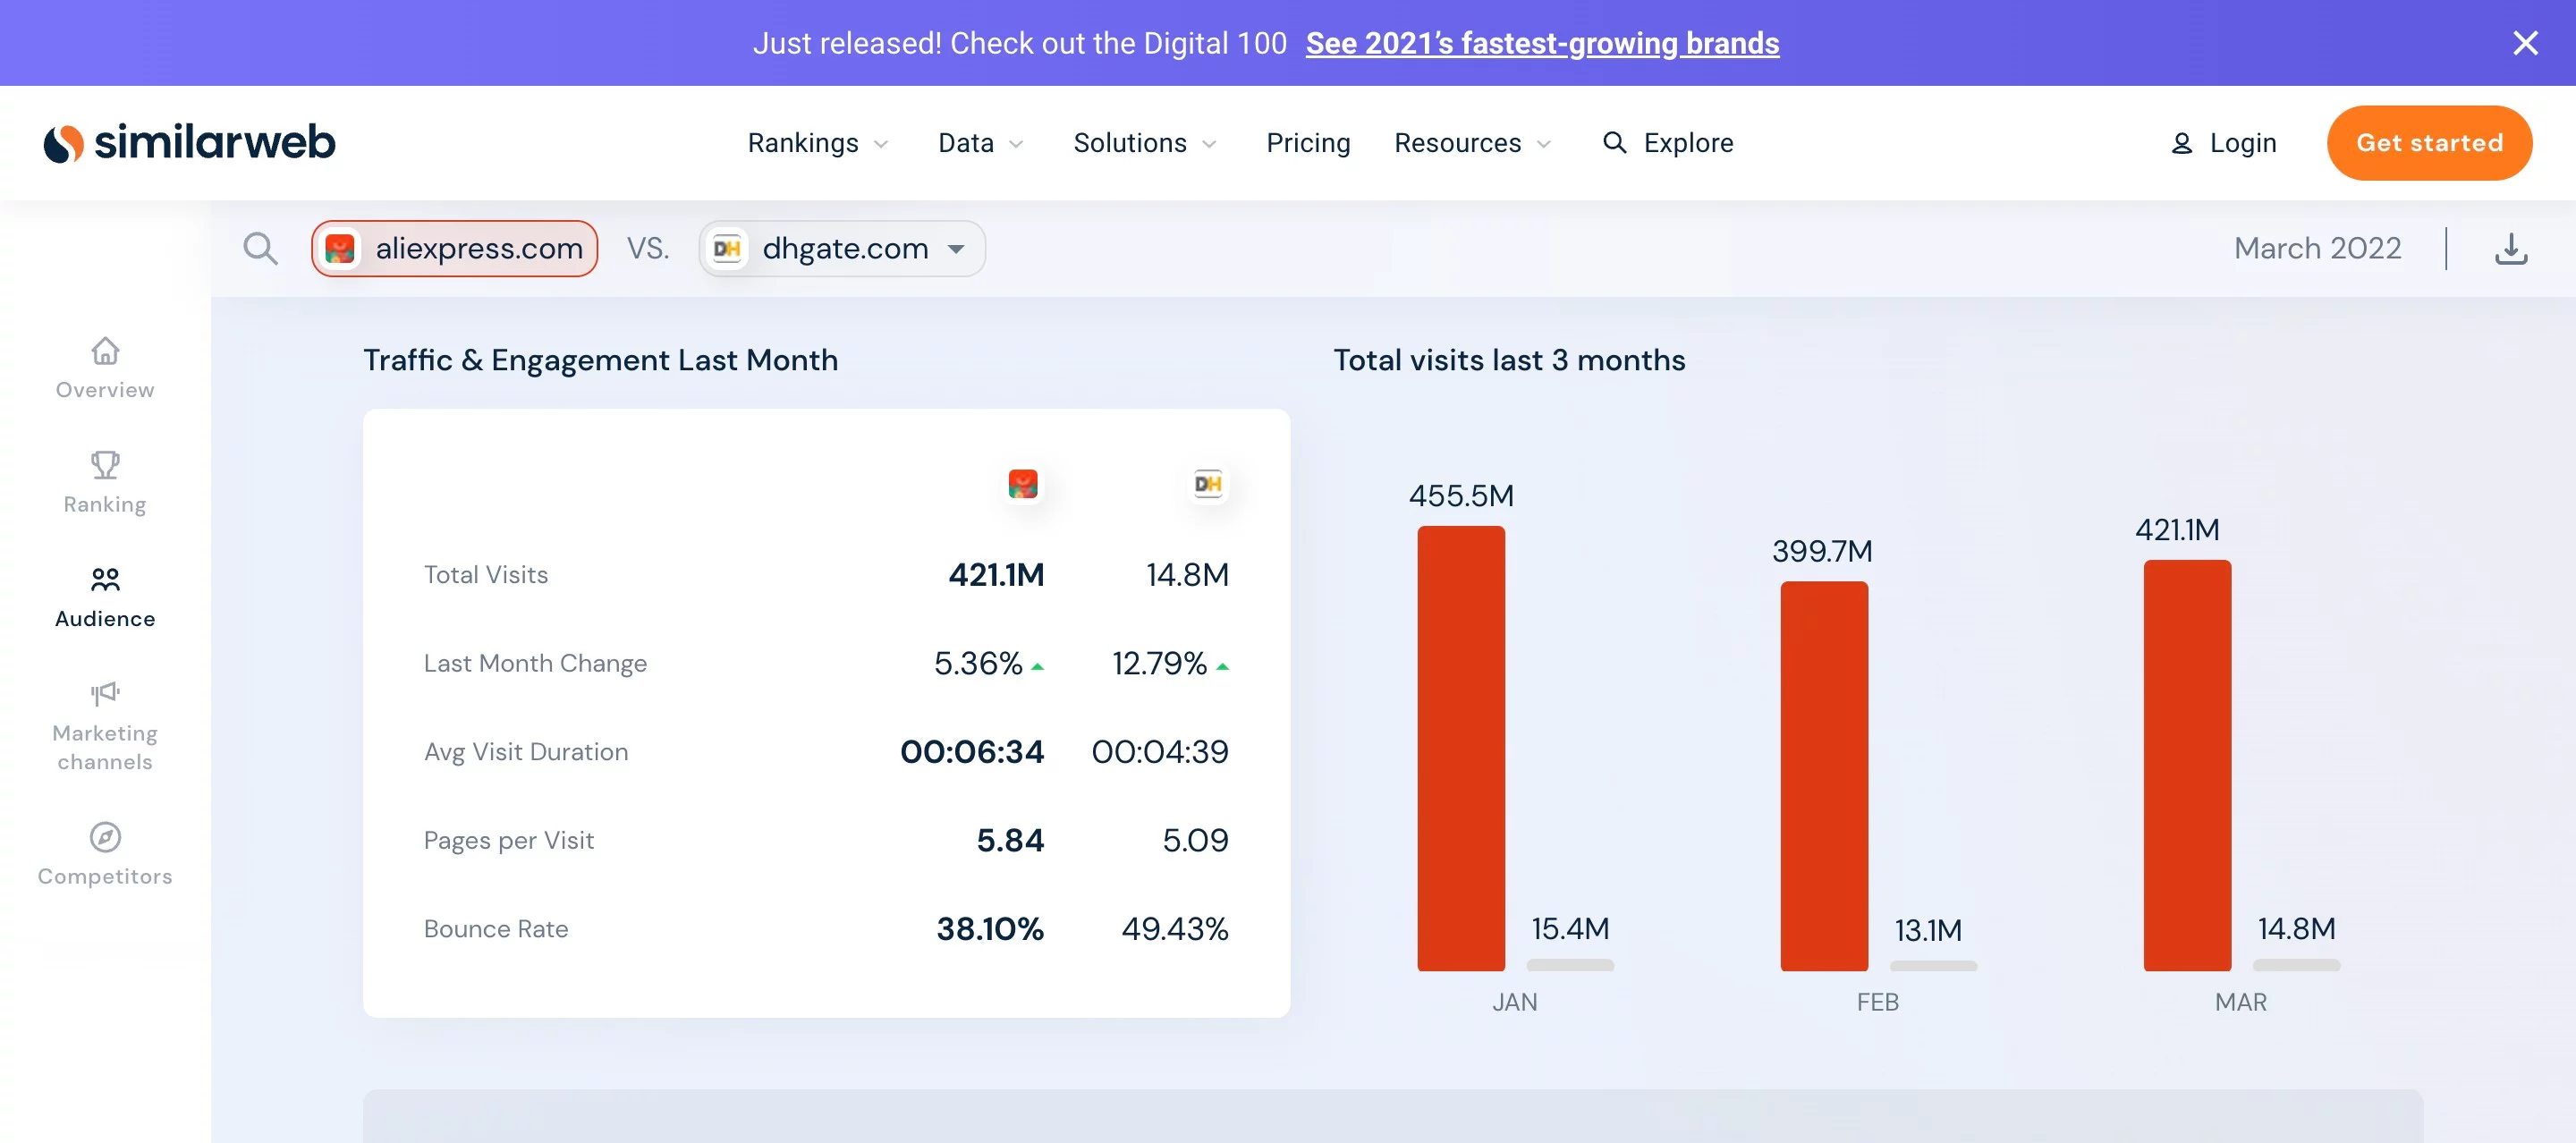Click the January DHgate 15.4M bar
The height and width of the screenshot is (1143, 2576).
coord(1570,965)
